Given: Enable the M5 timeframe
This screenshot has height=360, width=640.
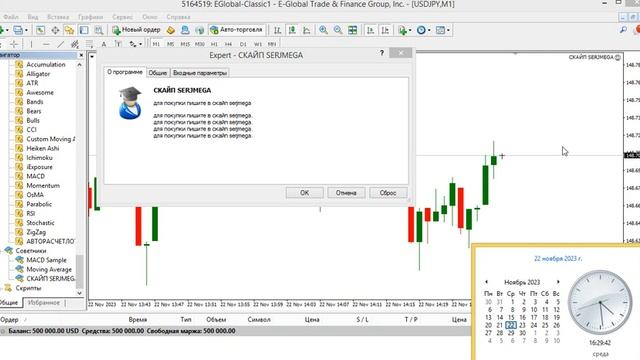Looking at the screenshot, I should coord(171,44).
